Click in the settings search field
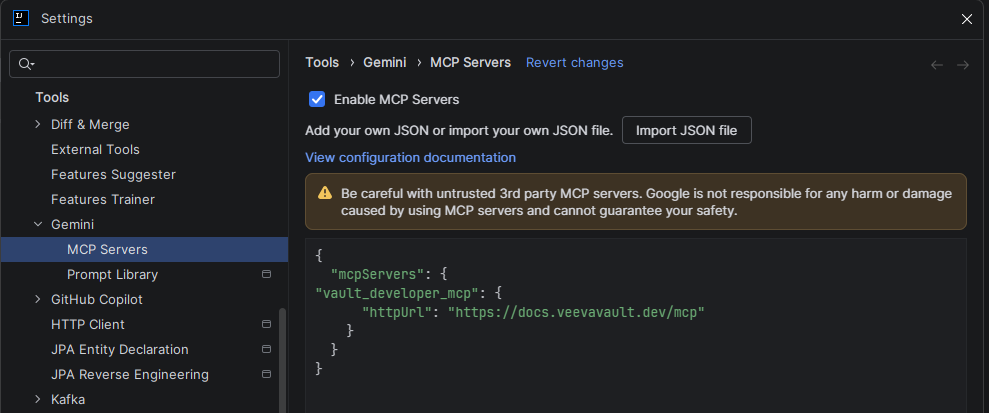 click(x=144, y=64)
